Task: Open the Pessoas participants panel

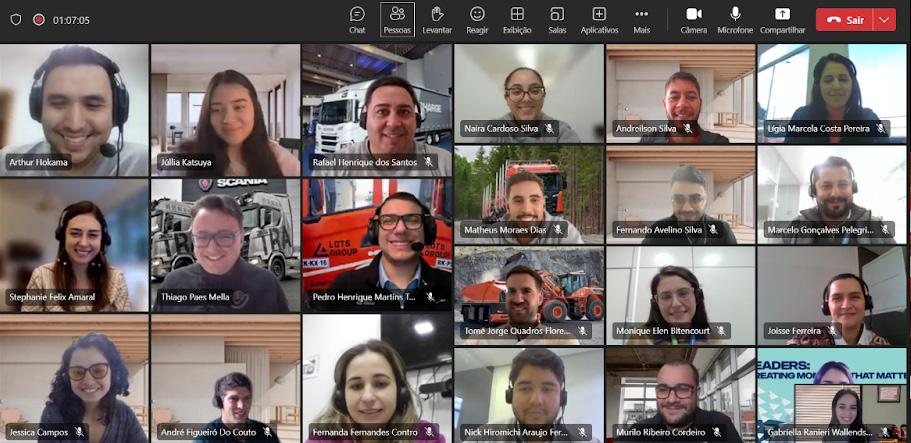Action: pos(397,20)
